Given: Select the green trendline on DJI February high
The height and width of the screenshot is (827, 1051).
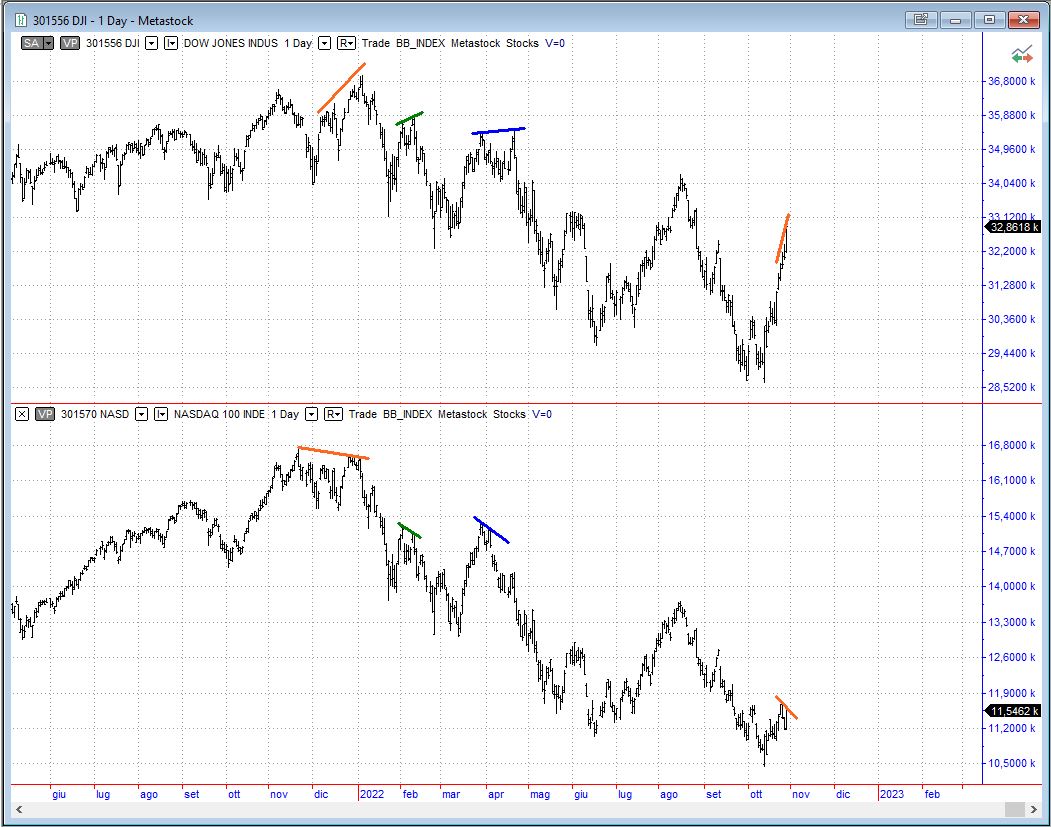Looking at the screenshot, I should pyautogui.click(x=410, y=119).
